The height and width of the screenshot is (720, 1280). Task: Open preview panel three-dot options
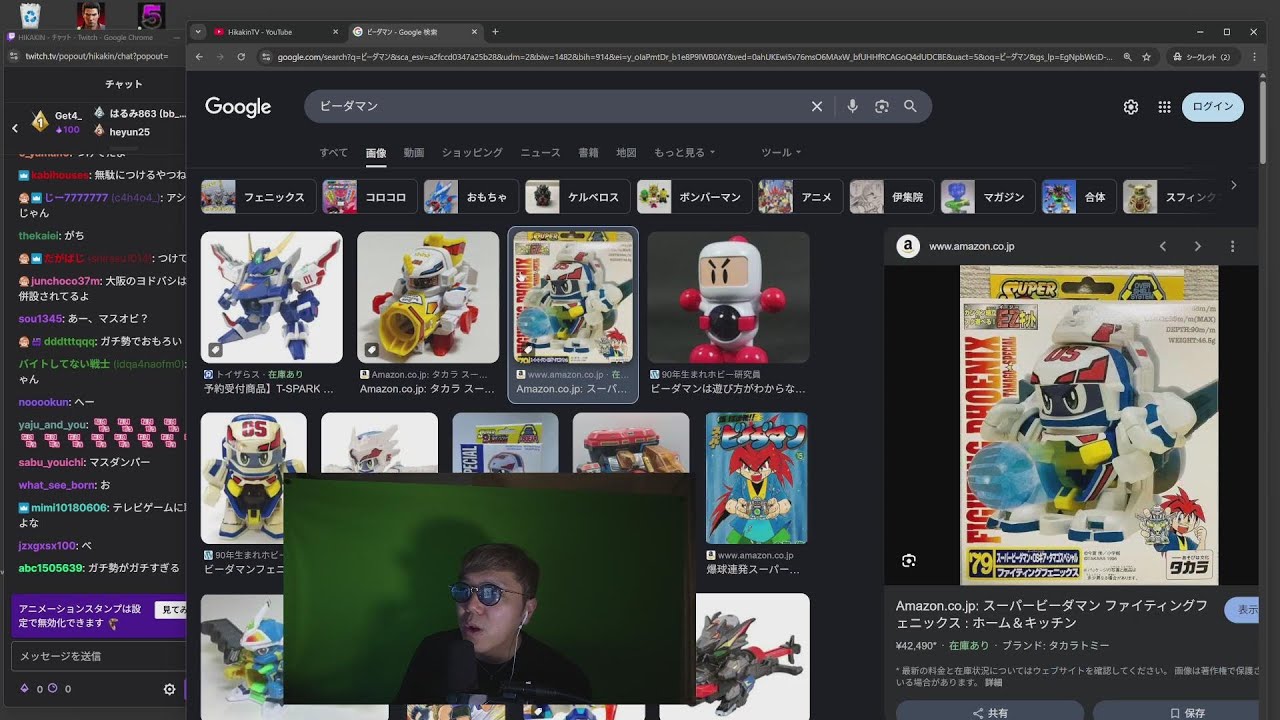pos(1232,246)
